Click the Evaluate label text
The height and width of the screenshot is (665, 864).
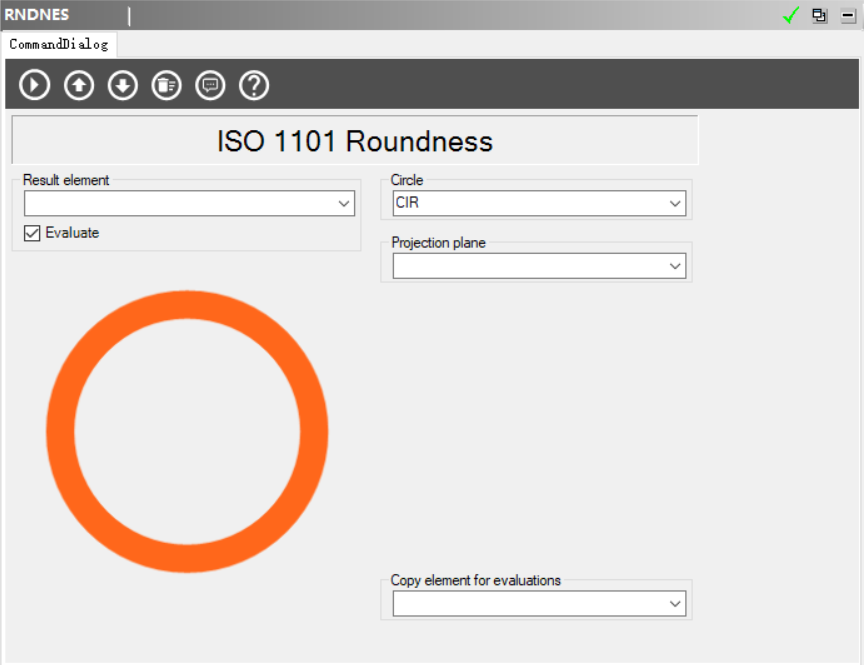pyautogui.click(x=72, y=233)
